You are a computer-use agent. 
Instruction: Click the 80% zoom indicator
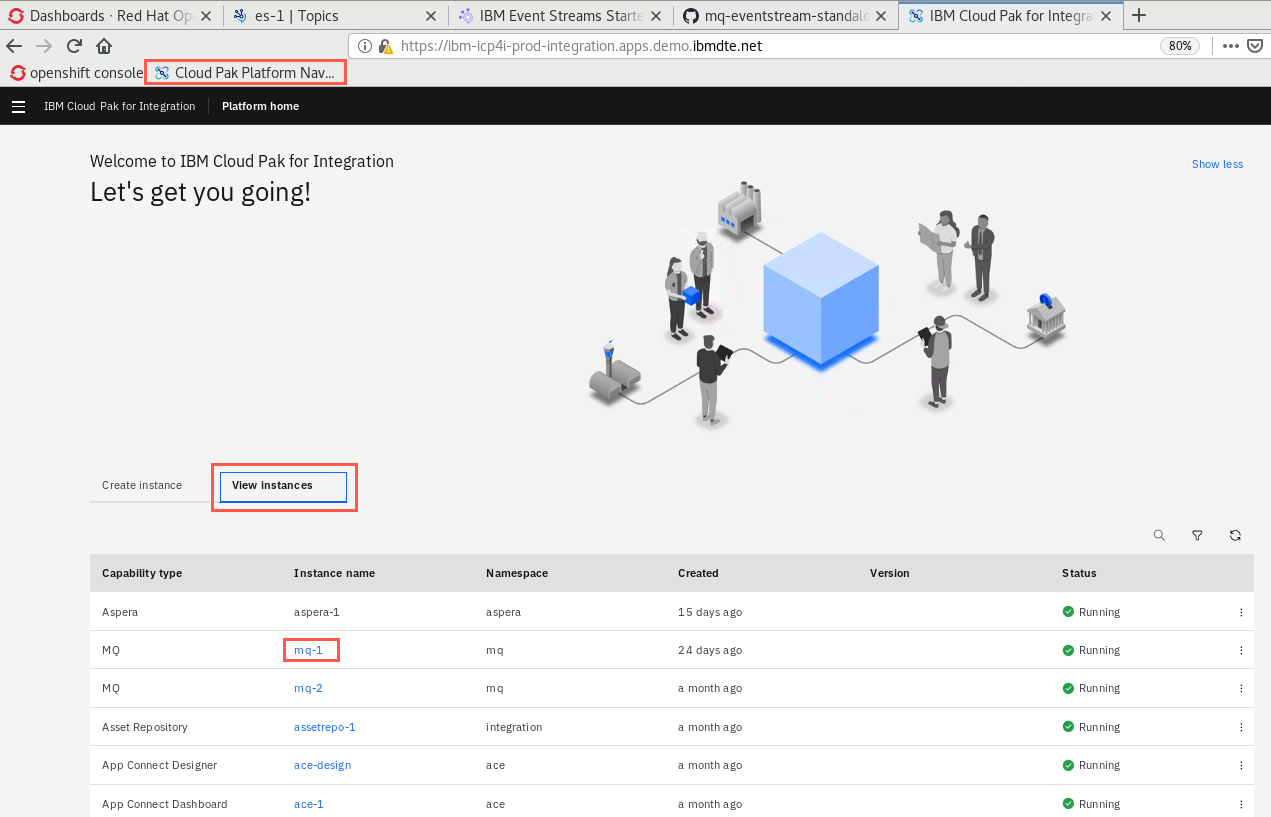point(1180,46)
